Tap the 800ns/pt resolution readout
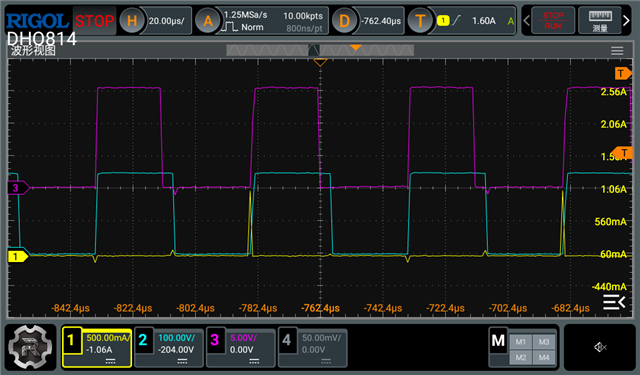This screenshot has width=640, height=375. 304,28
